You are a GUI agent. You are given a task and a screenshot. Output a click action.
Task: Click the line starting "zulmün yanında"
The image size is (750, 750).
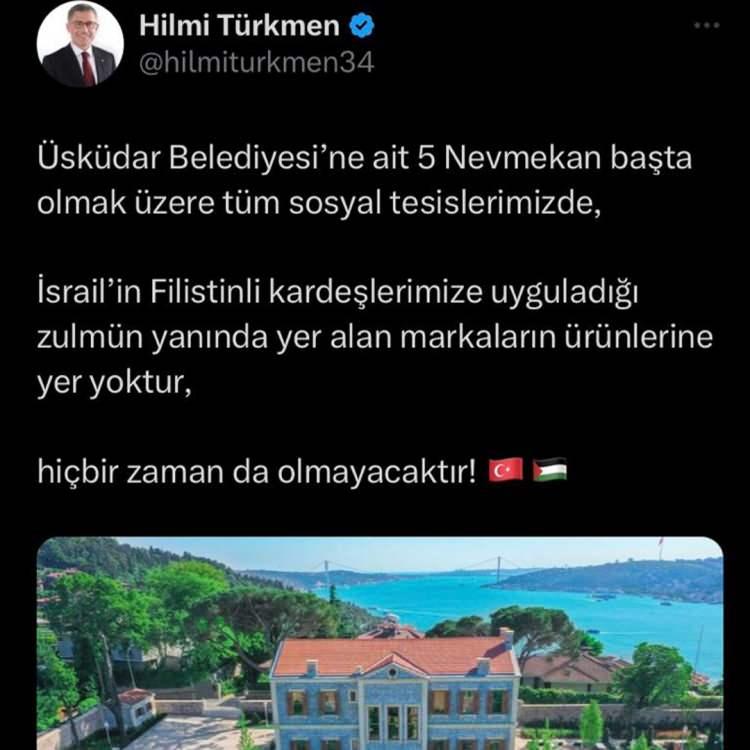click(375, 338)
